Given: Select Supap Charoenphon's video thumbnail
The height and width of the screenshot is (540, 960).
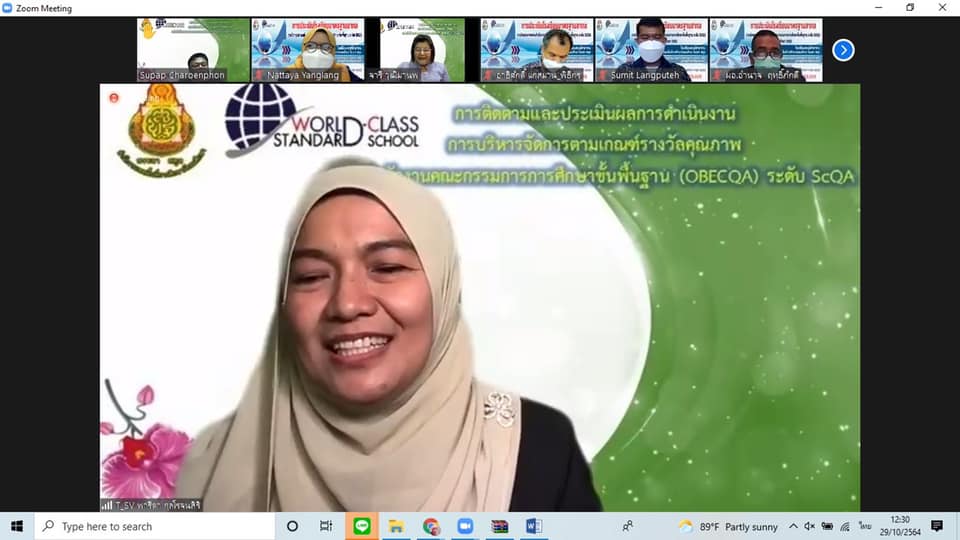Looking at the screenshot, I should tap(193, 50).
